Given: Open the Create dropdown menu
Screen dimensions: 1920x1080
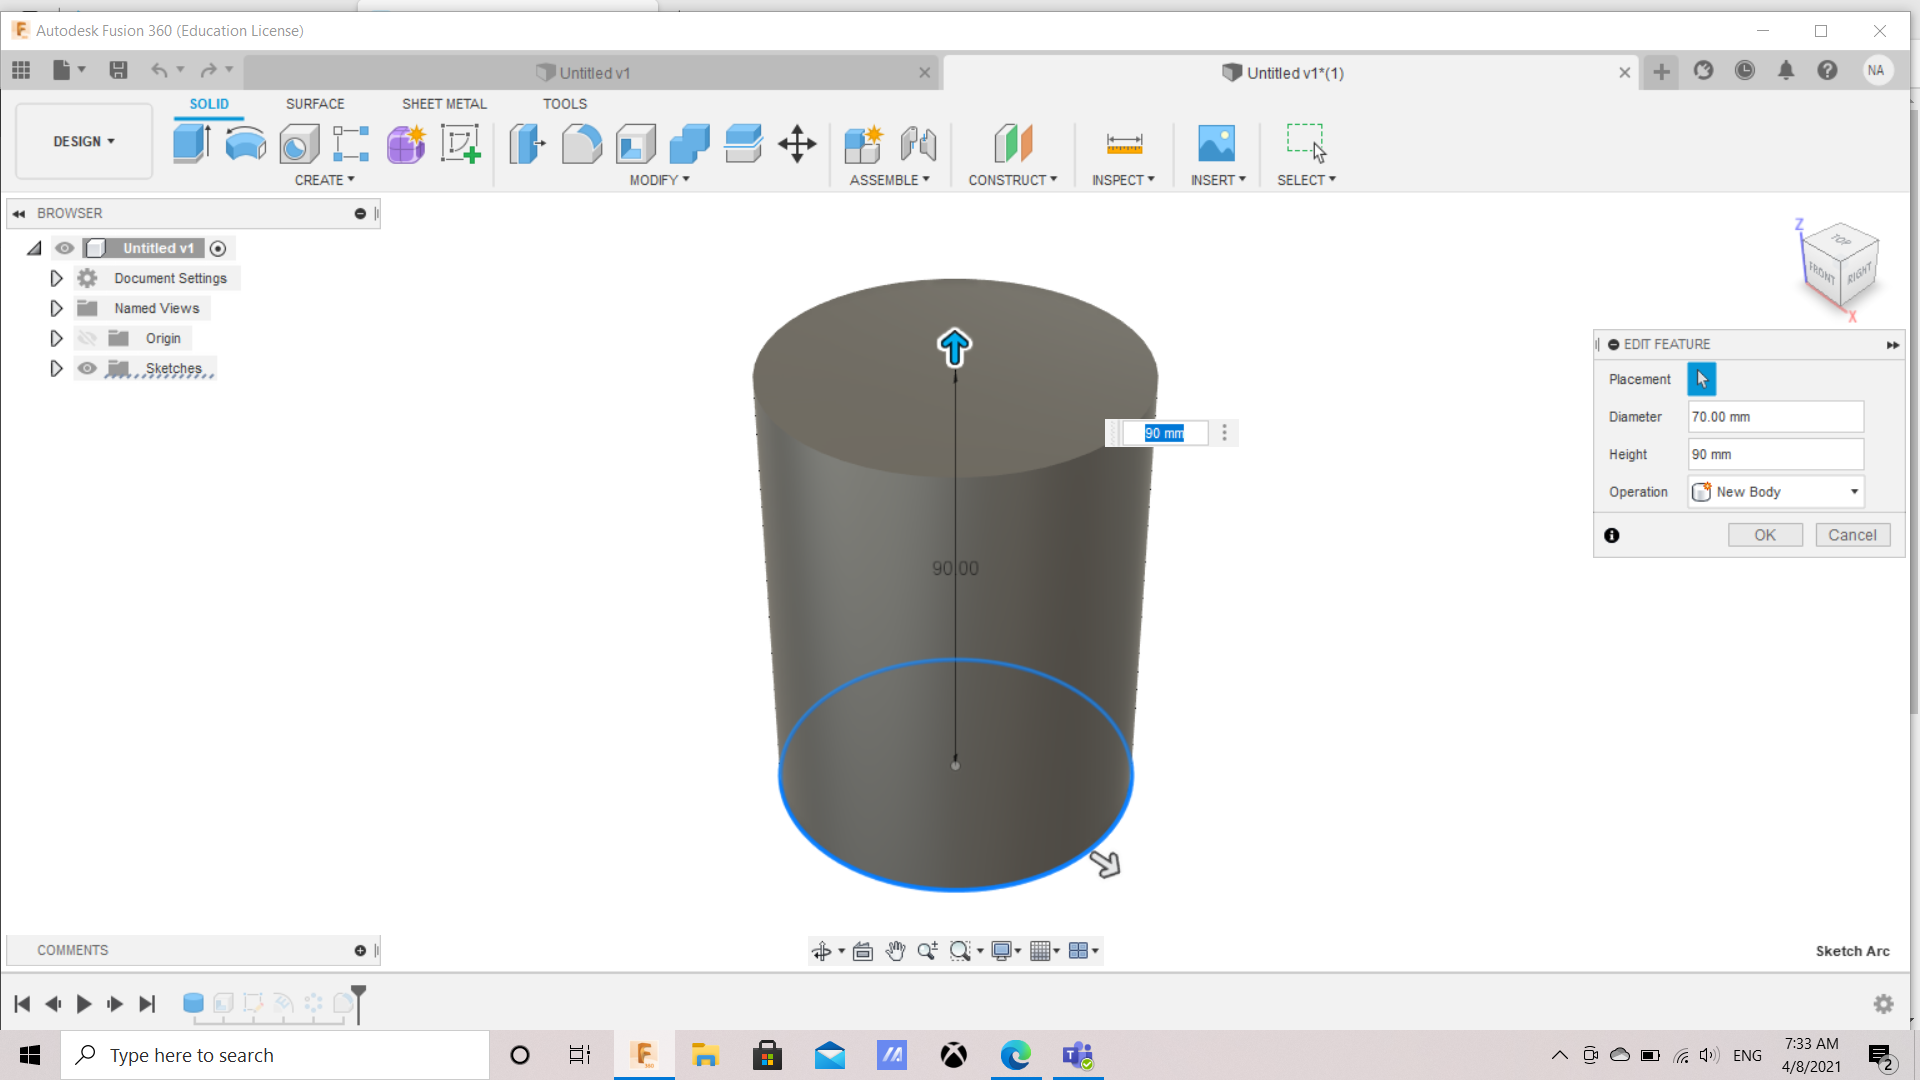Looking at the screenshot, I should [324, 180].
